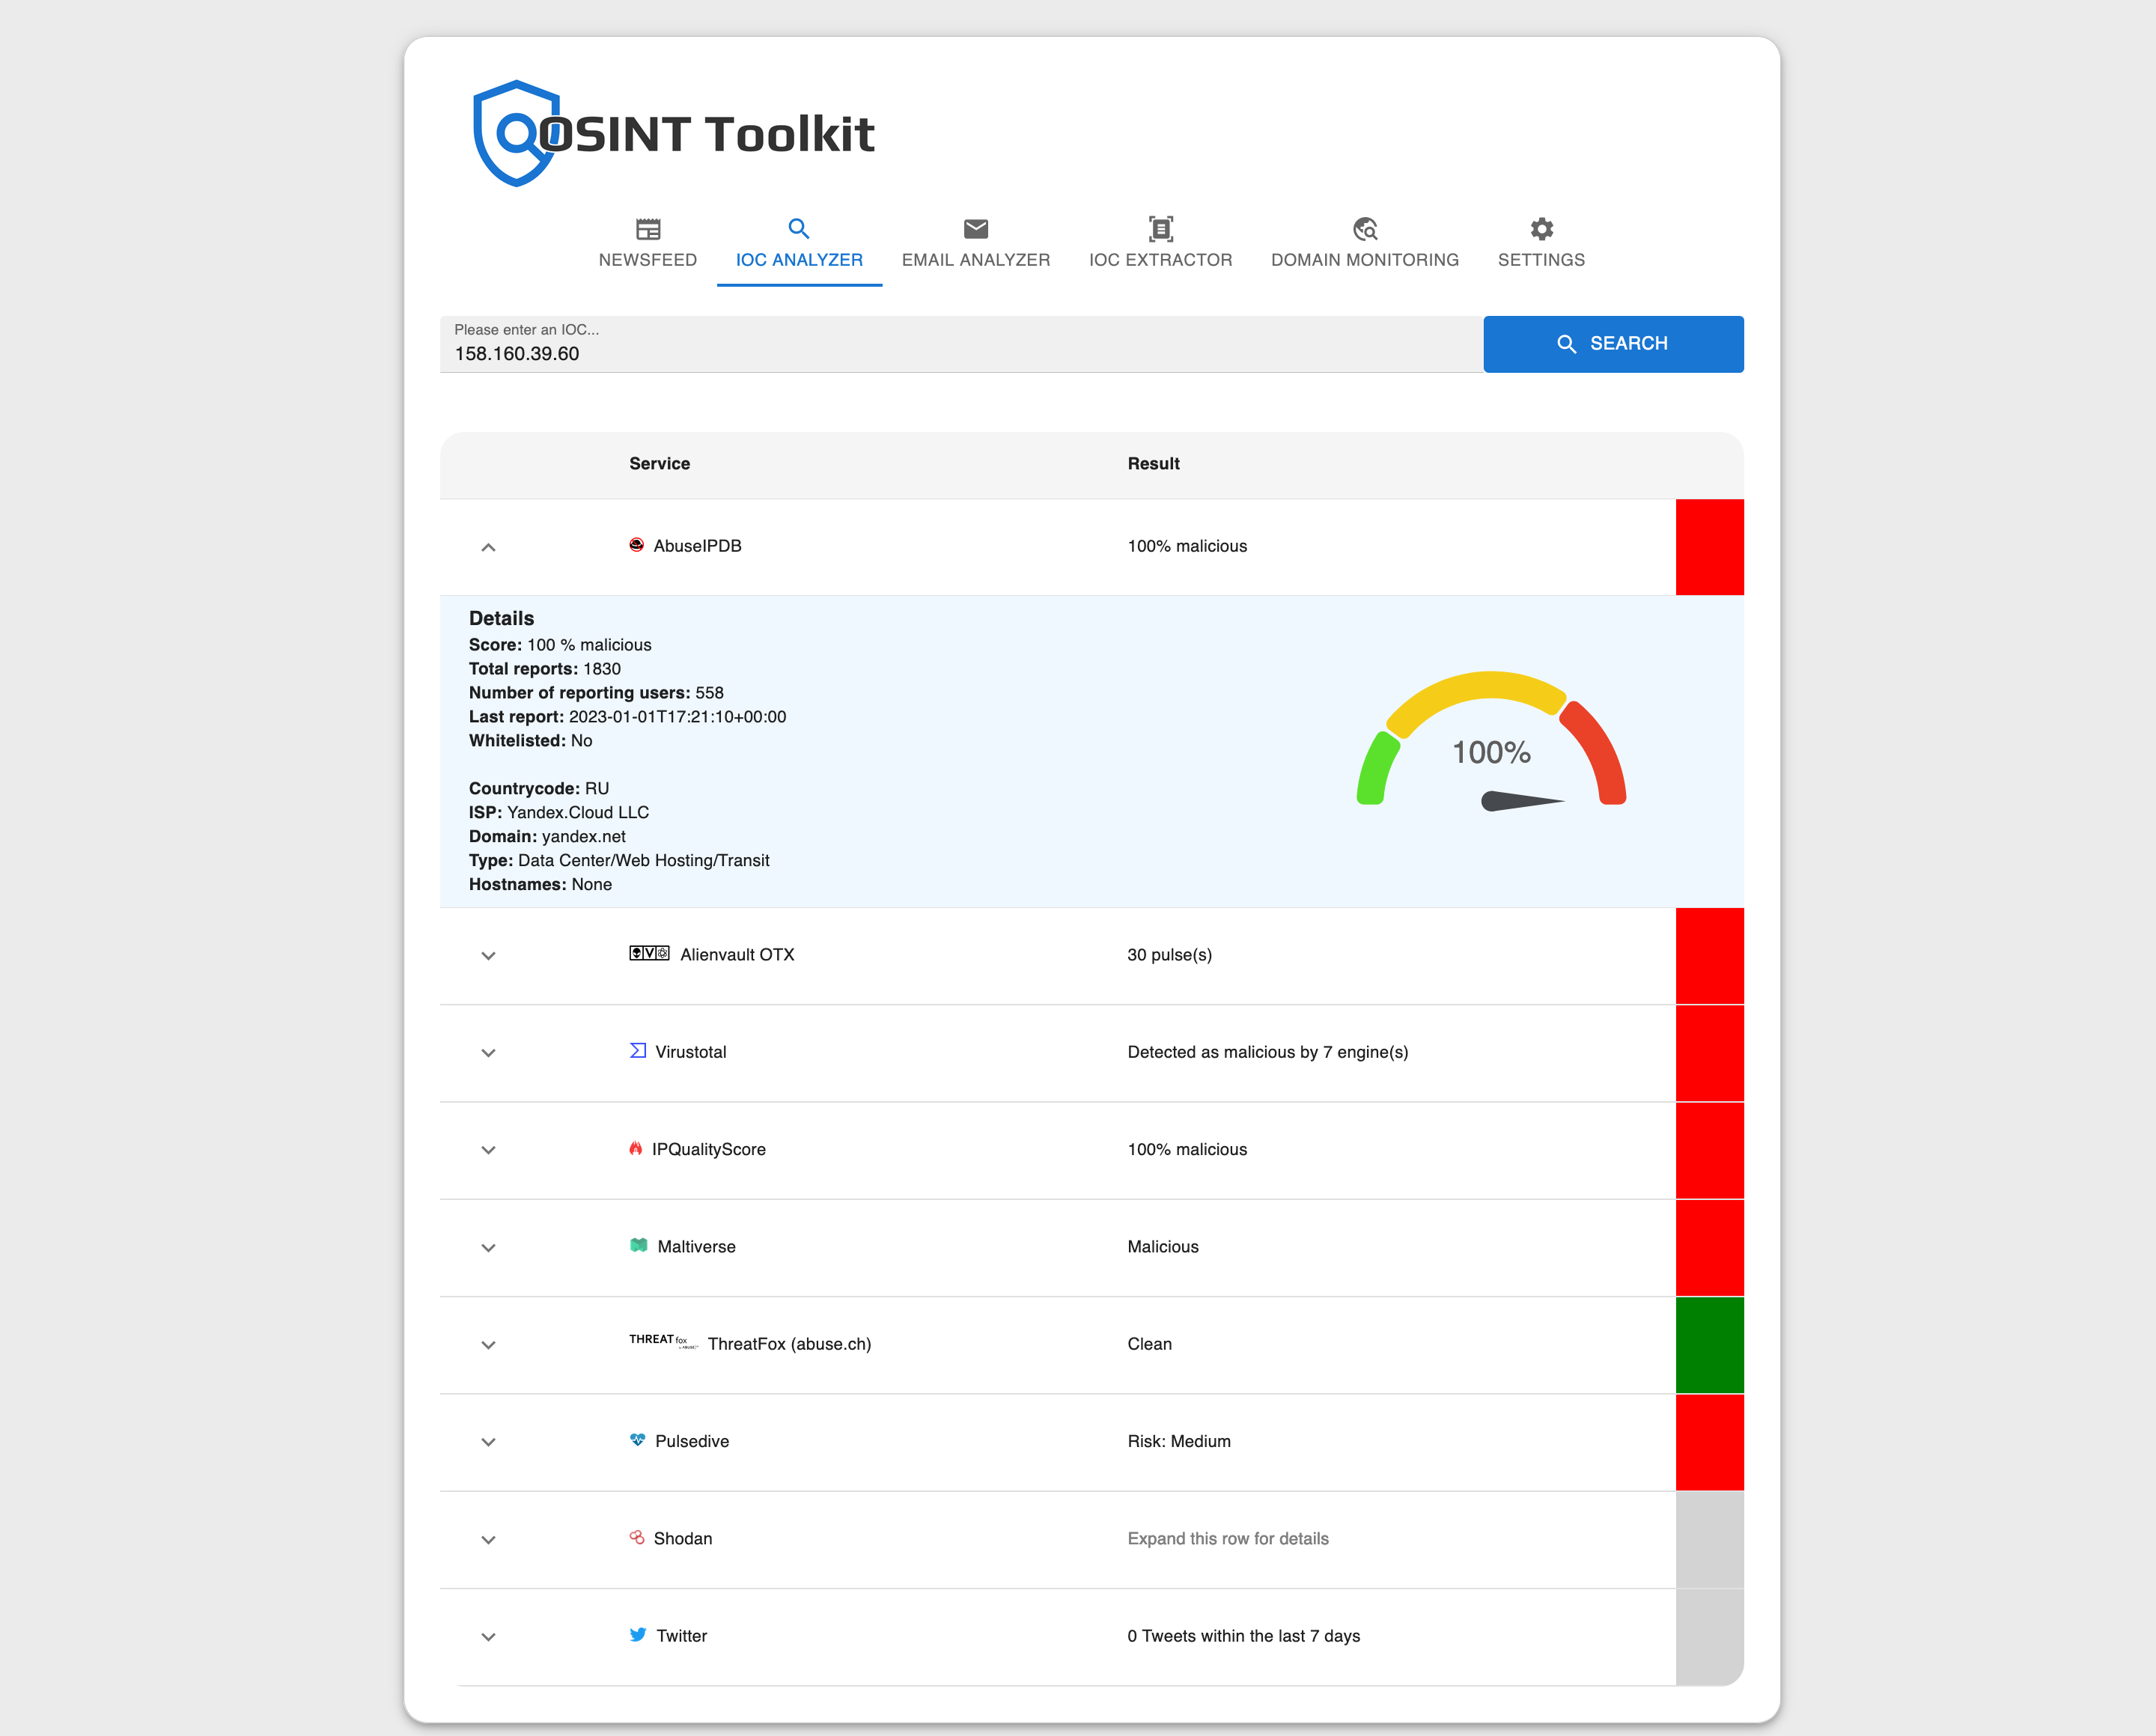Select the IOC ANALYZER tab label
Viewport: 2156px width, 1736px height.
point(799,260)
